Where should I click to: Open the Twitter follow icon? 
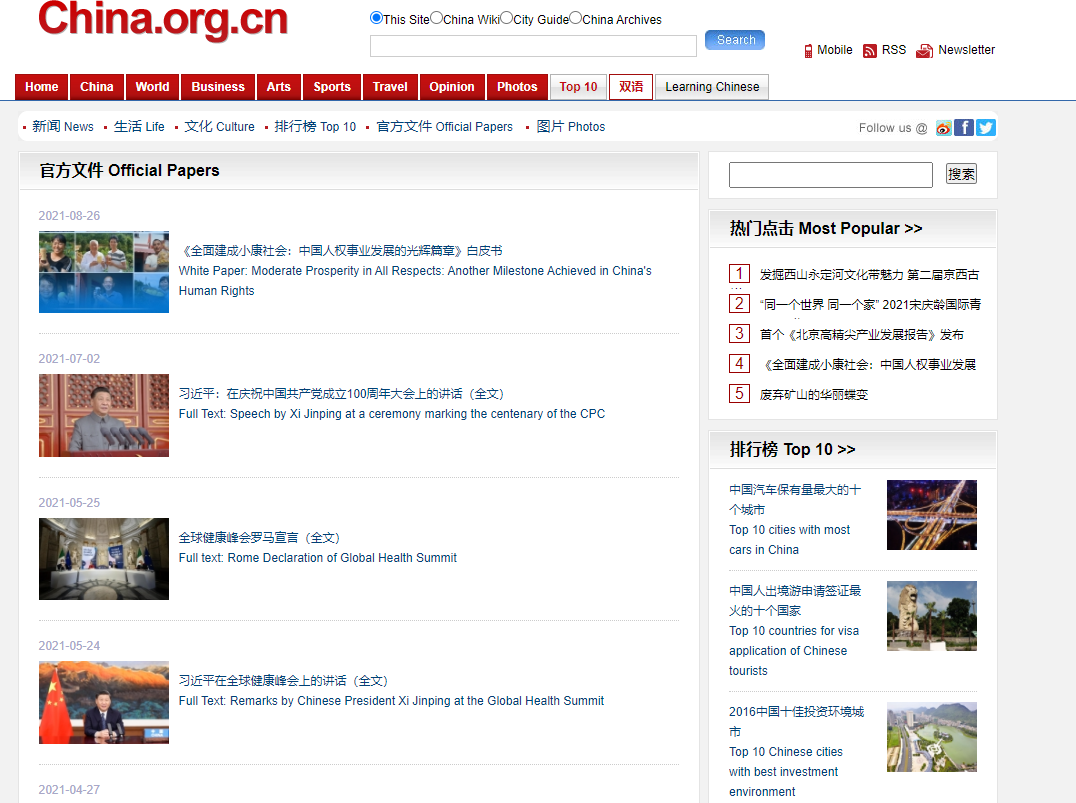click(986, 128)
